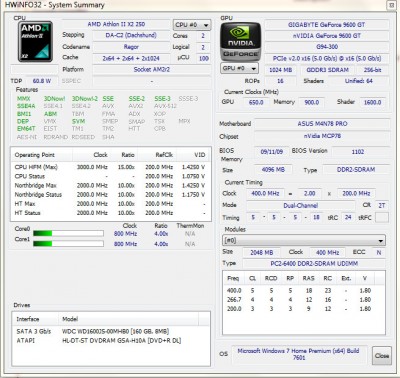Select the 200.0 frequency timing row

tap(303, 309)
